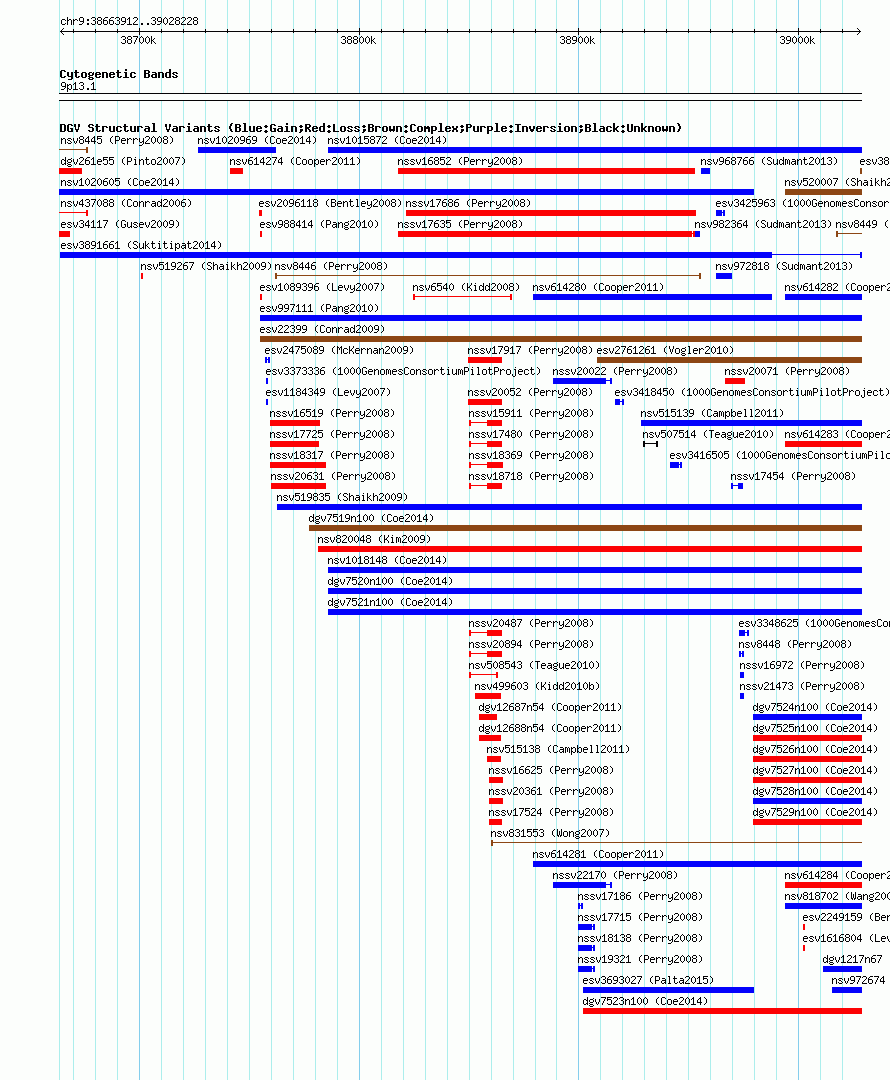Select the Cytogenetic Bands track title
Image resolution: width=890 pixels, height=1080 pixels.
(x=118, y=74)
